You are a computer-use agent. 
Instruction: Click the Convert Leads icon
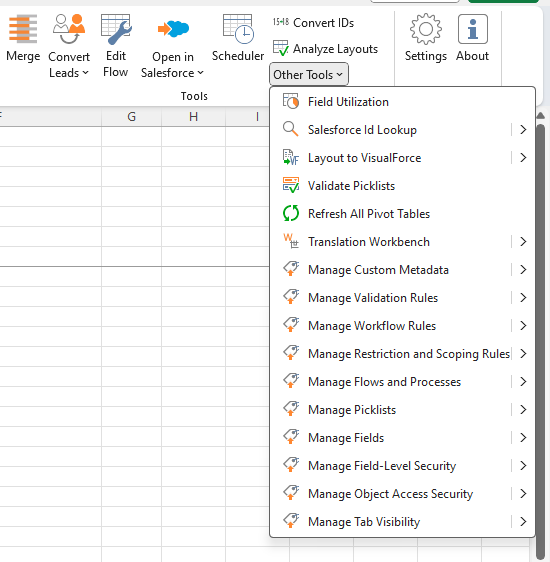click(x=69, y=29)
